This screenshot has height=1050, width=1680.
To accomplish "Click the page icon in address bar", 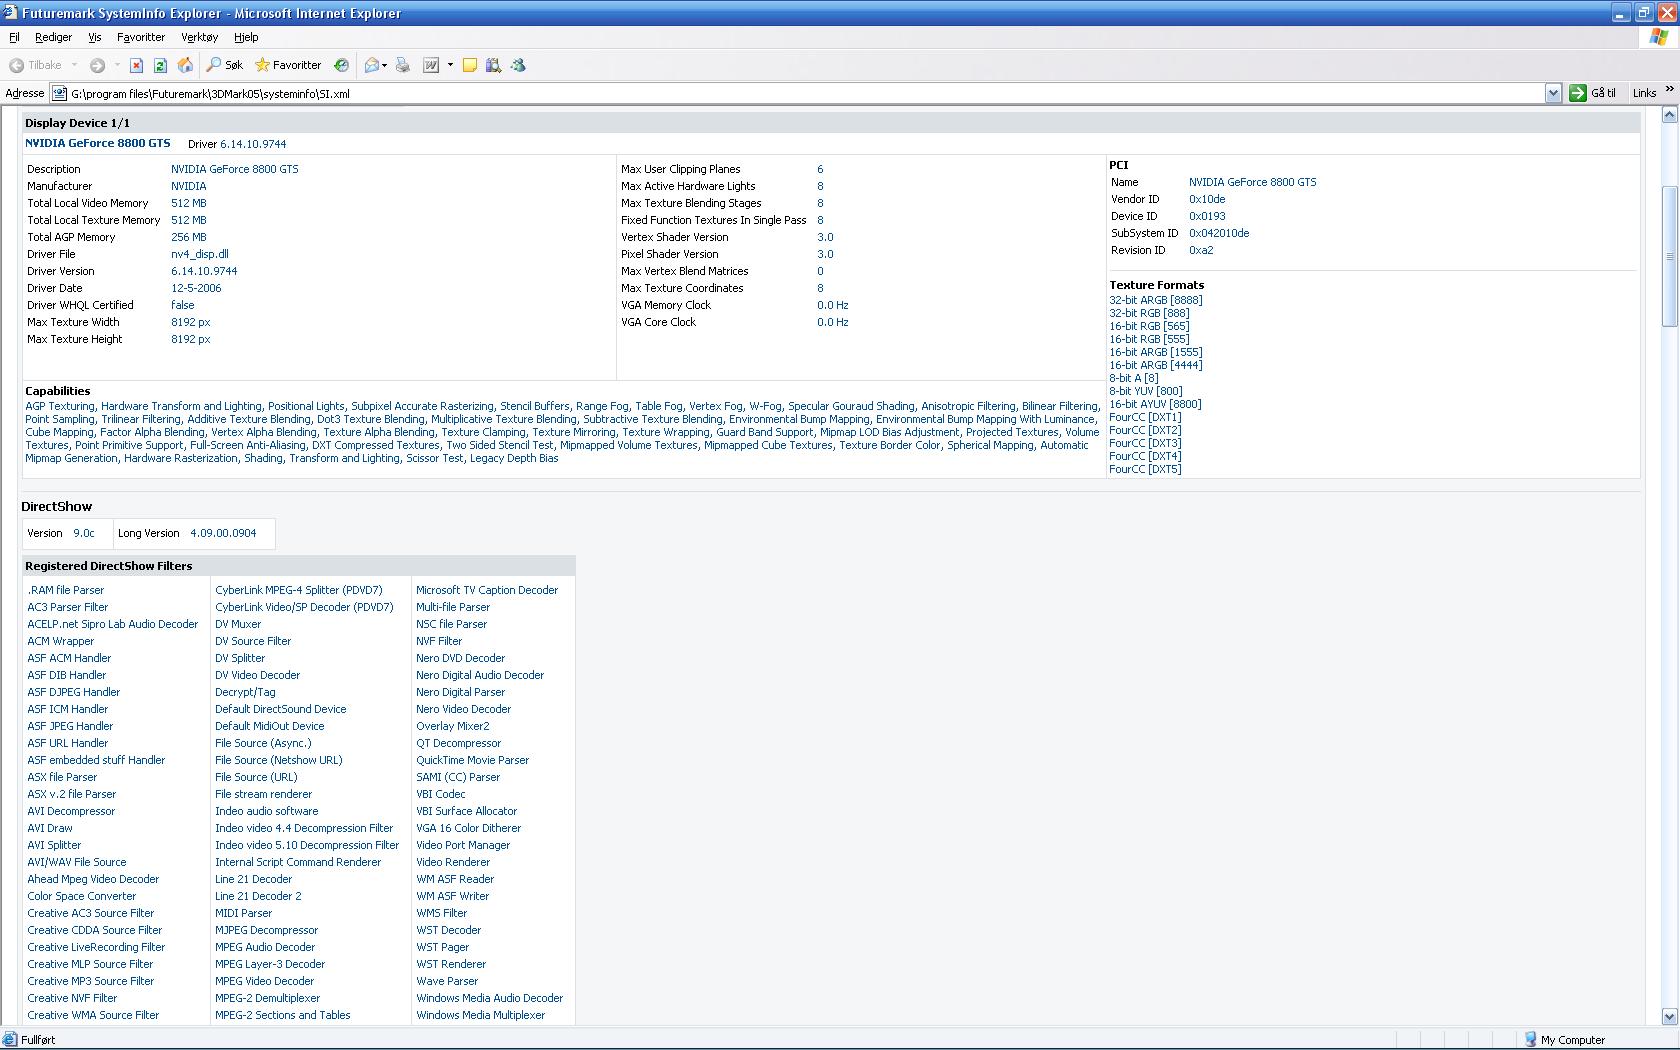I will (x=60, y=94).
